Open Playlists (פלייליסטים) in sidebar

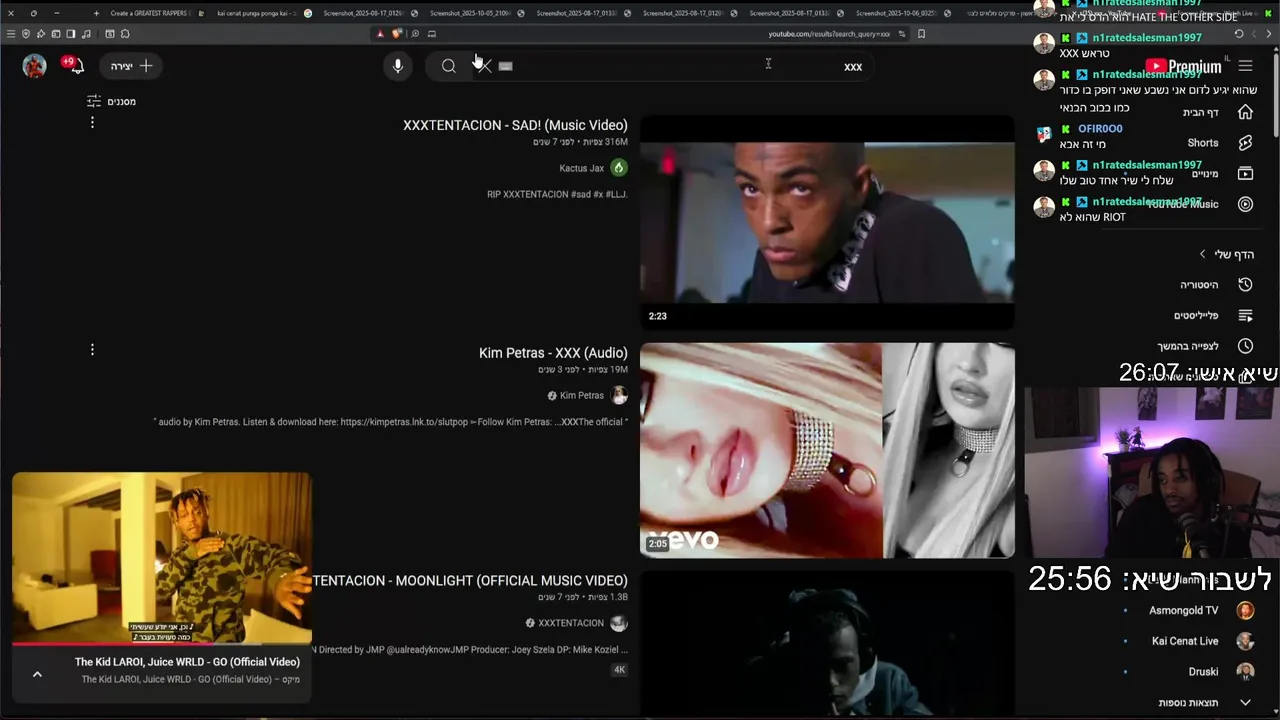pos(1214,315)
